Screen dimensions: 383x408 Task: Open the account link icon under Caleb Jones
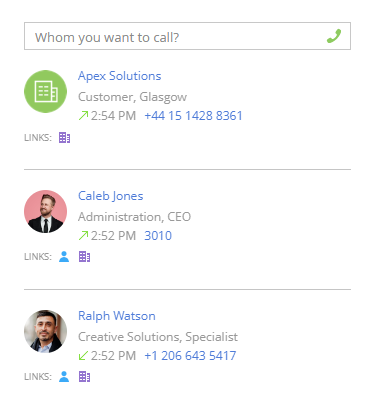[x=84, y=257]
